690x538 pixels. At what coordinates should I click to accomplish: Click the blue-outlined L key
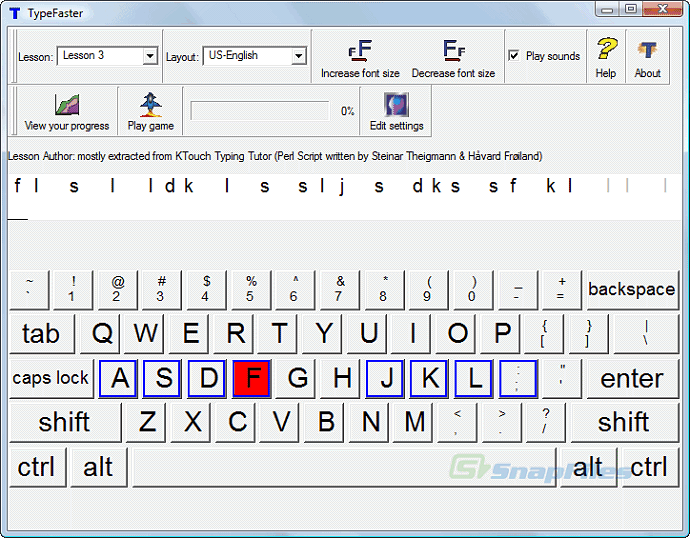coord(473,378)
